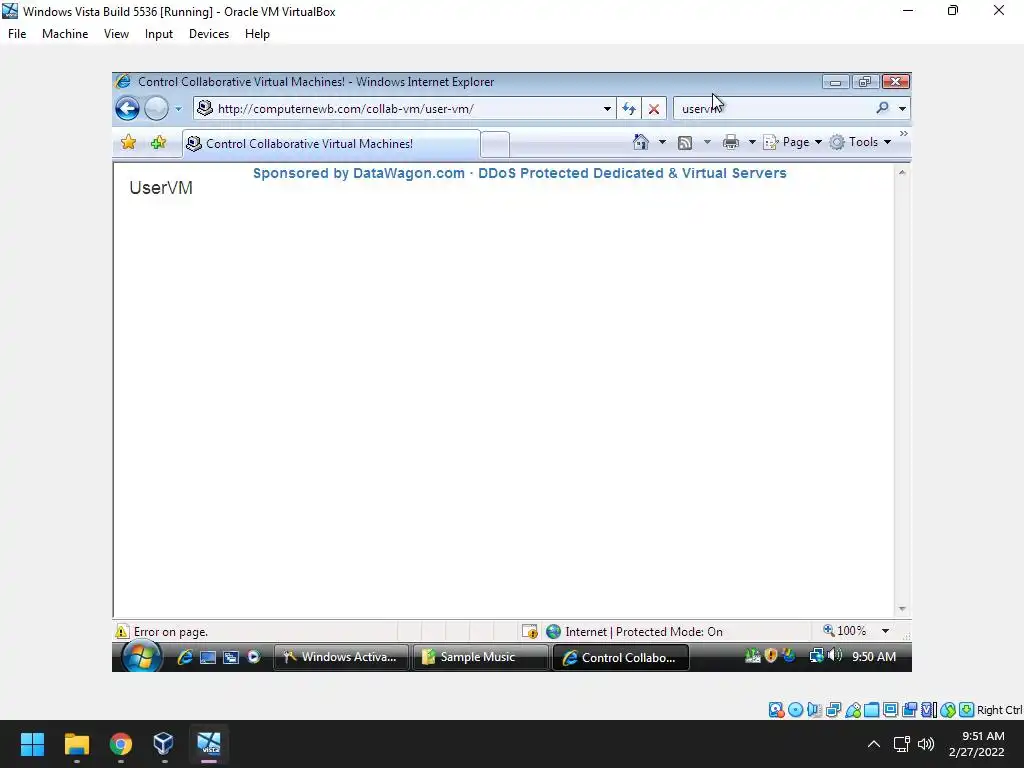Screen dimensions: 1024x768
Task: Click VirtualBox network adapter indicator icon
Action: tap(833, 710)
